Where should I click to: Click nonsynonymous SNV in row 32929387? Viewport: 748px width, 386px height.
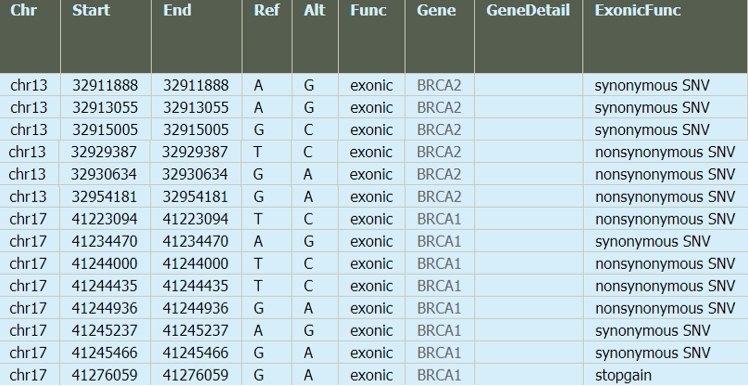pyautogui.click(x=665, y=152)
